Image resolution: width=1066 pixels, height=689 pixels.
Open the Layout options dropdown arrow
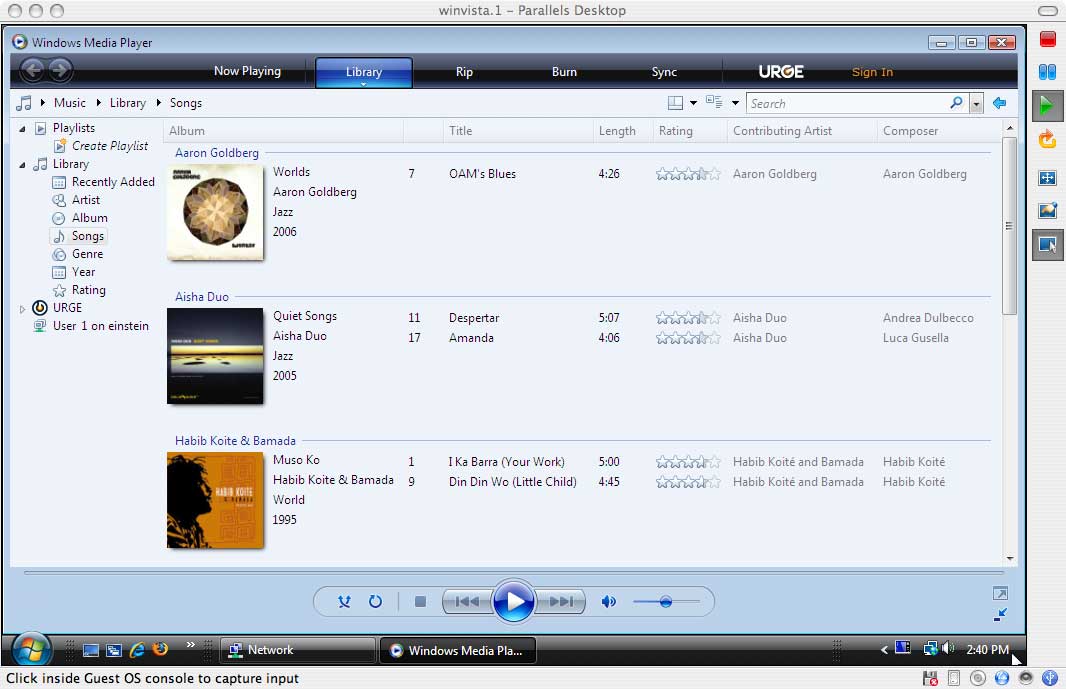693,103
